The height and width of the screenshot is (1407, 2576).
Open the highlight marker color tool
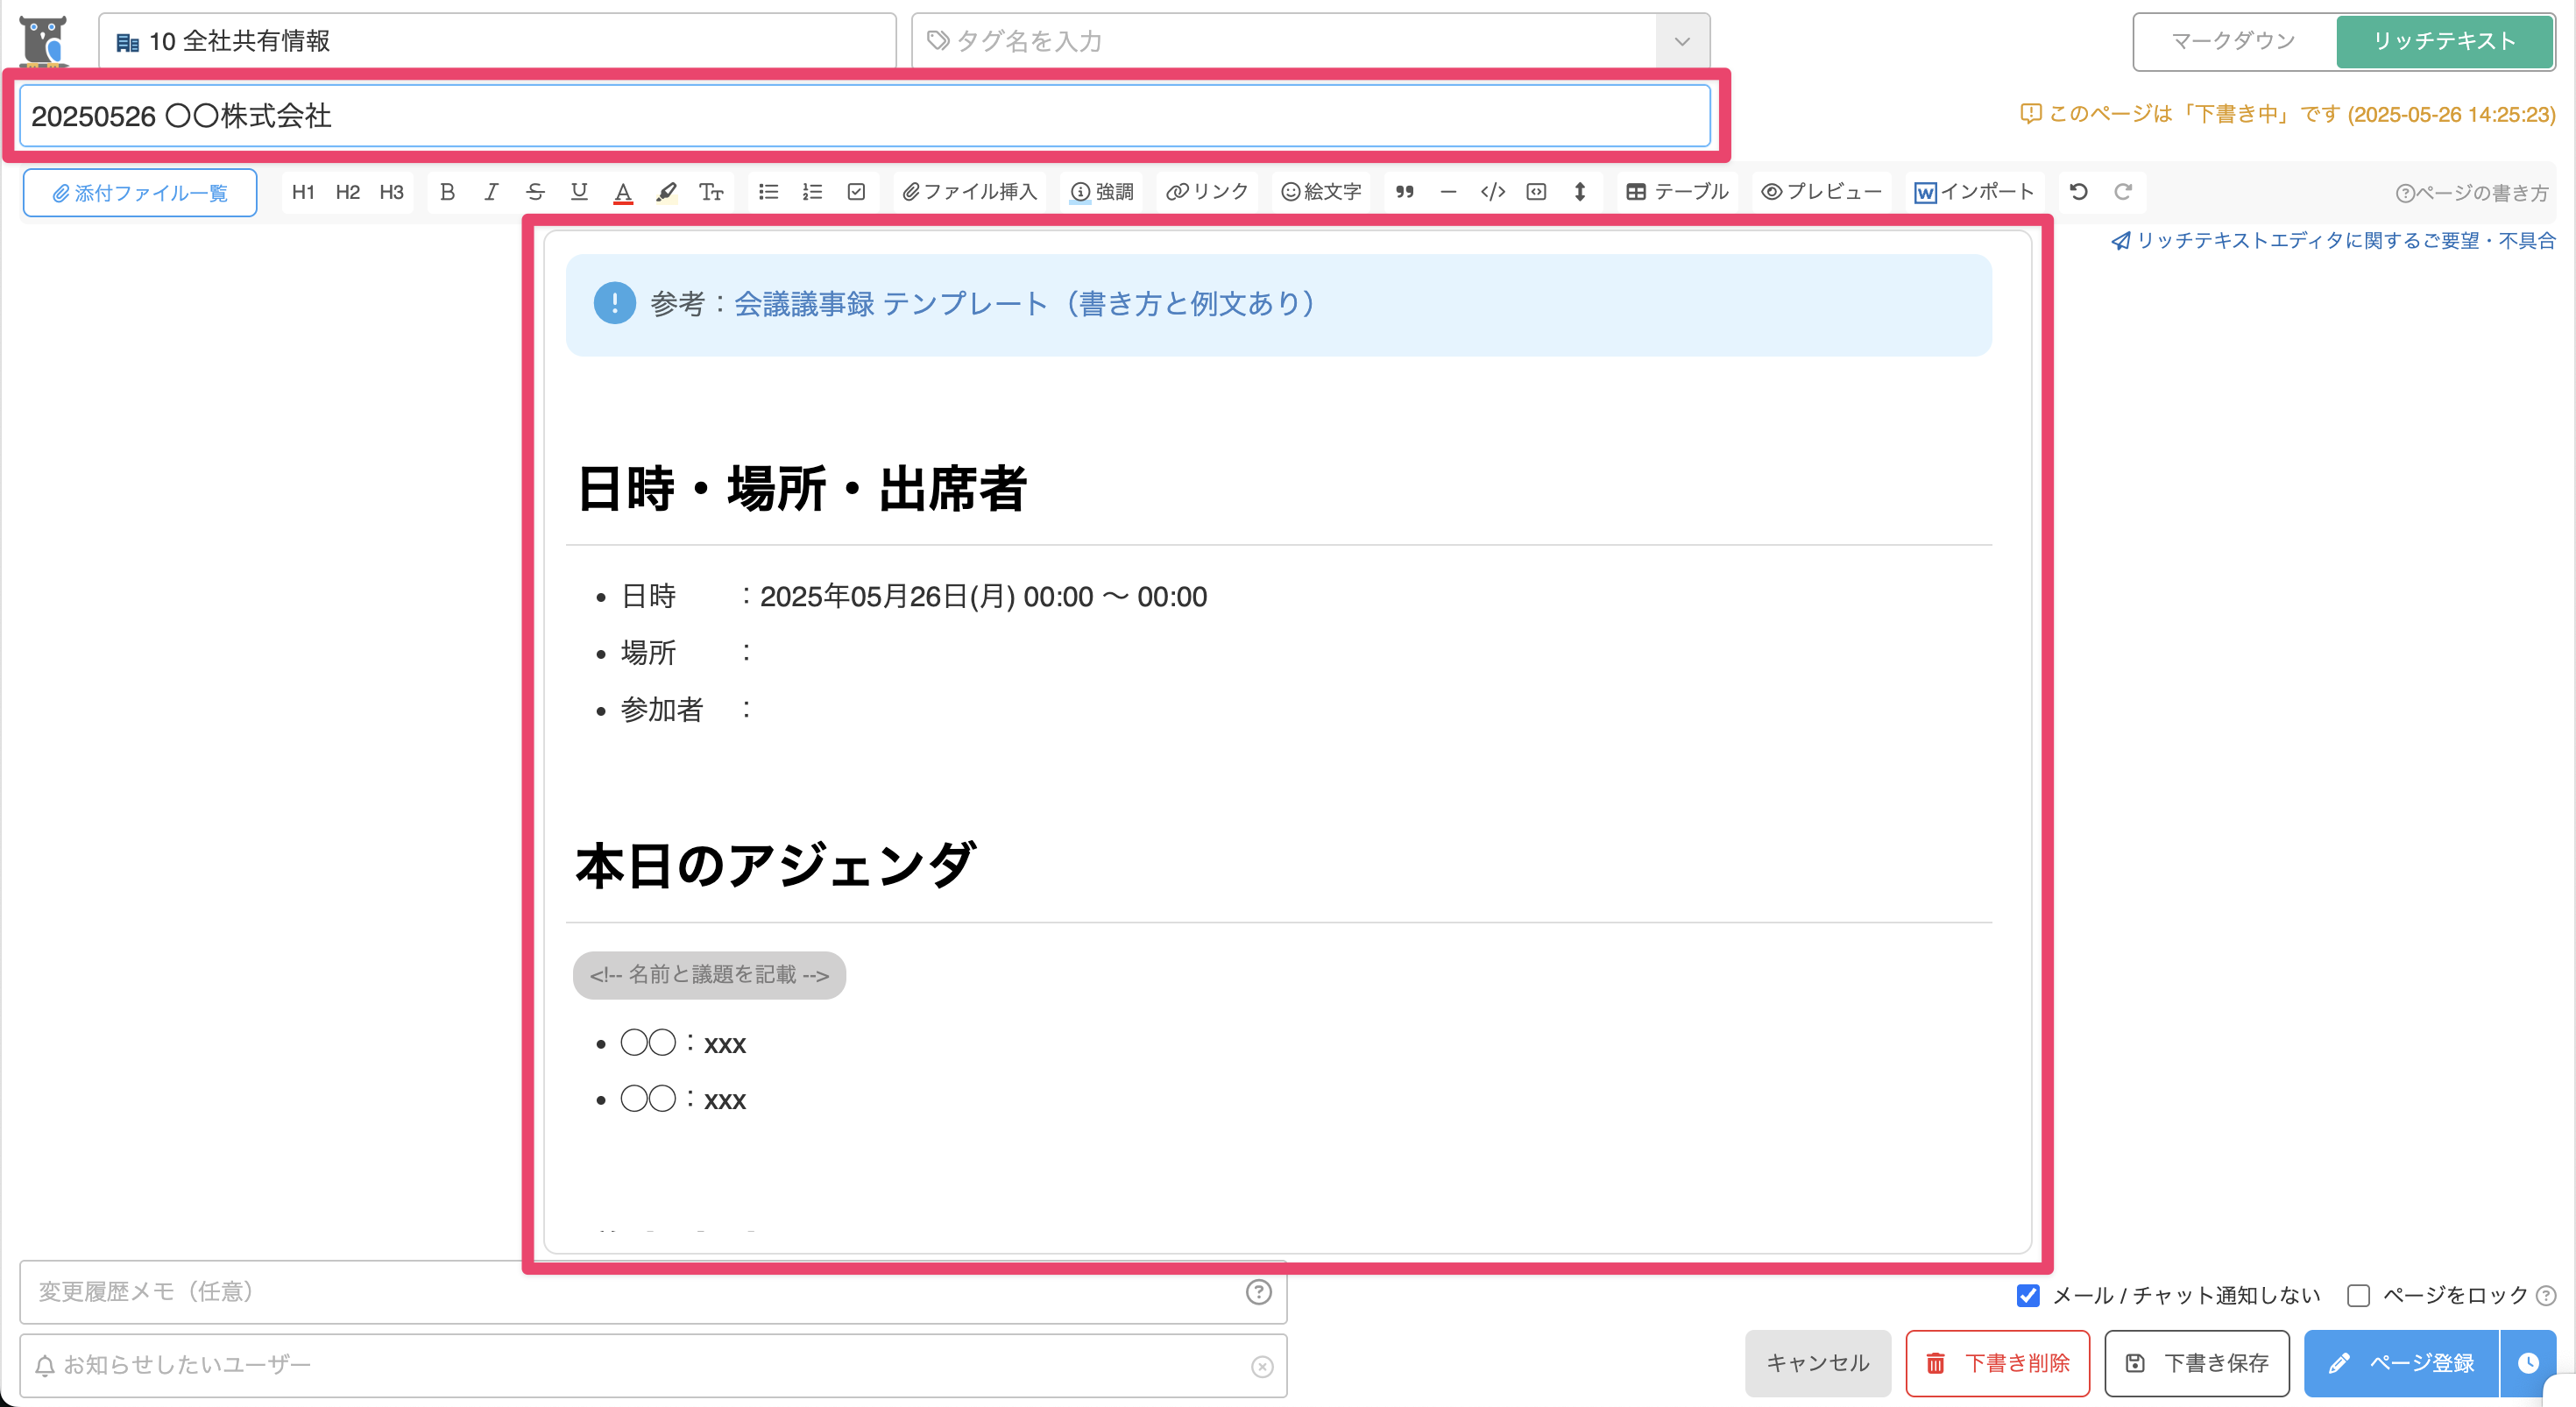[x=667, y=192]
